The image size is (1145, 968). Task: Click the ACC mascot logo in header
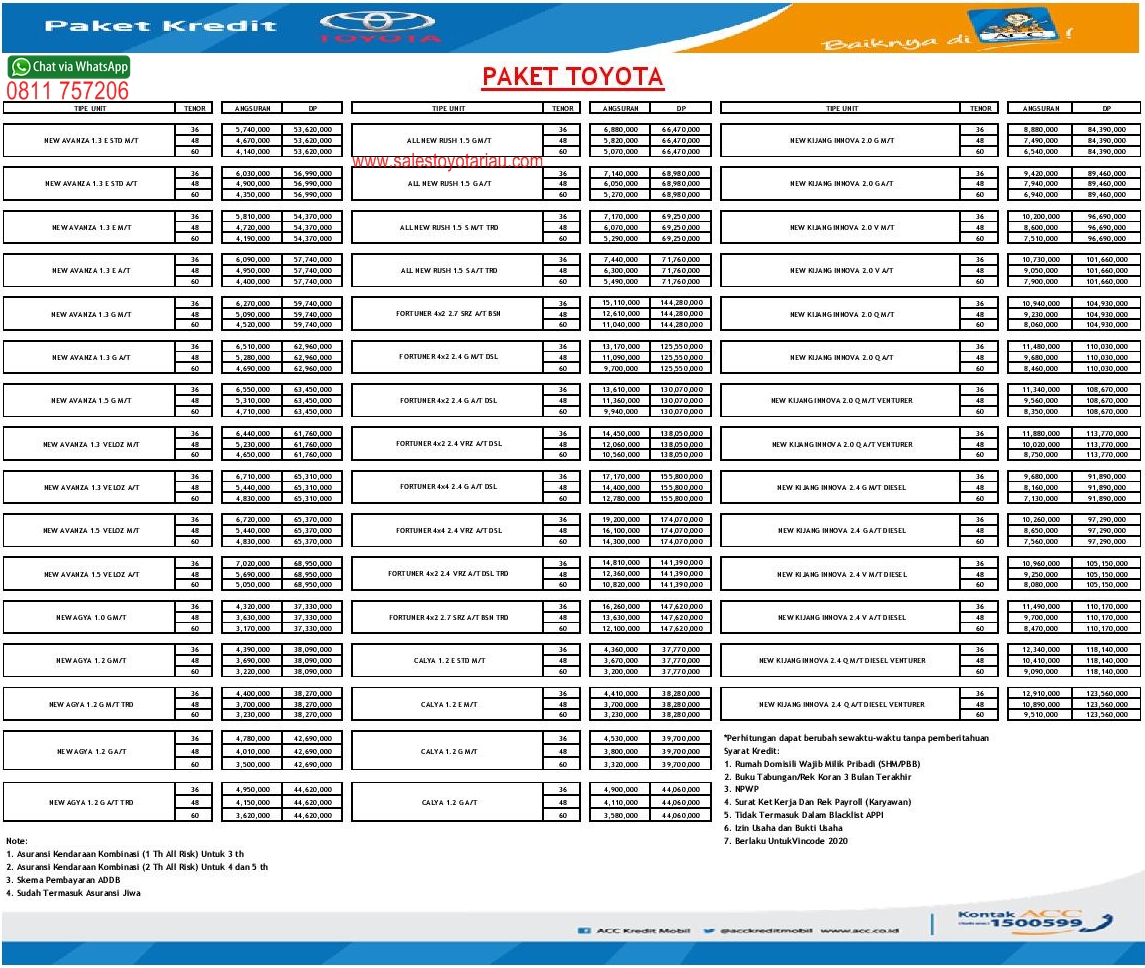click(x=1017, y=26)
